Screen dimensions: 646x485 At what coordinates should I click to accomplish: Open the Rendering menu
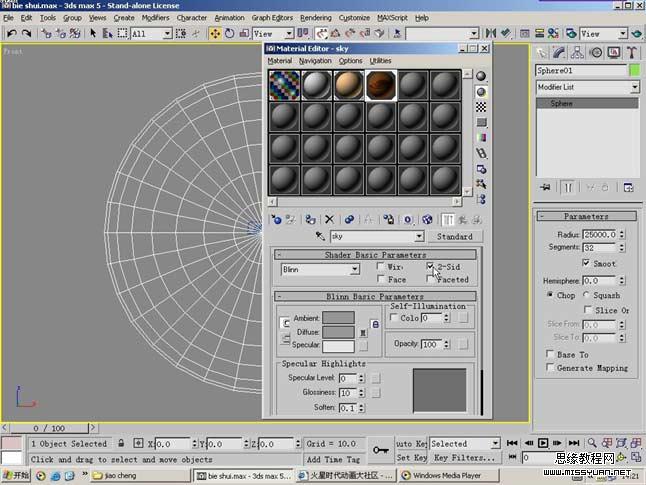coord(316,18)
